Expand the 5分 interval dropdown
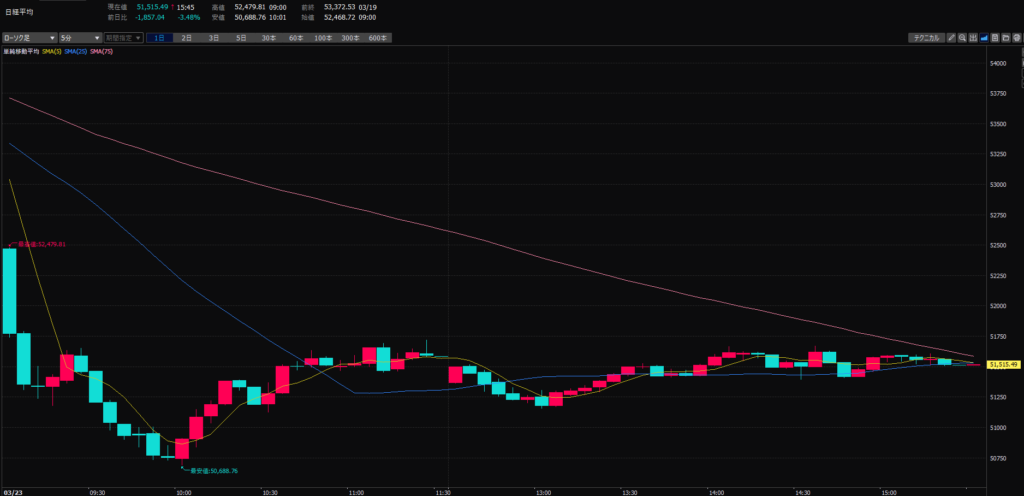This screenshot has width=1024, height=496. point(80,38)
